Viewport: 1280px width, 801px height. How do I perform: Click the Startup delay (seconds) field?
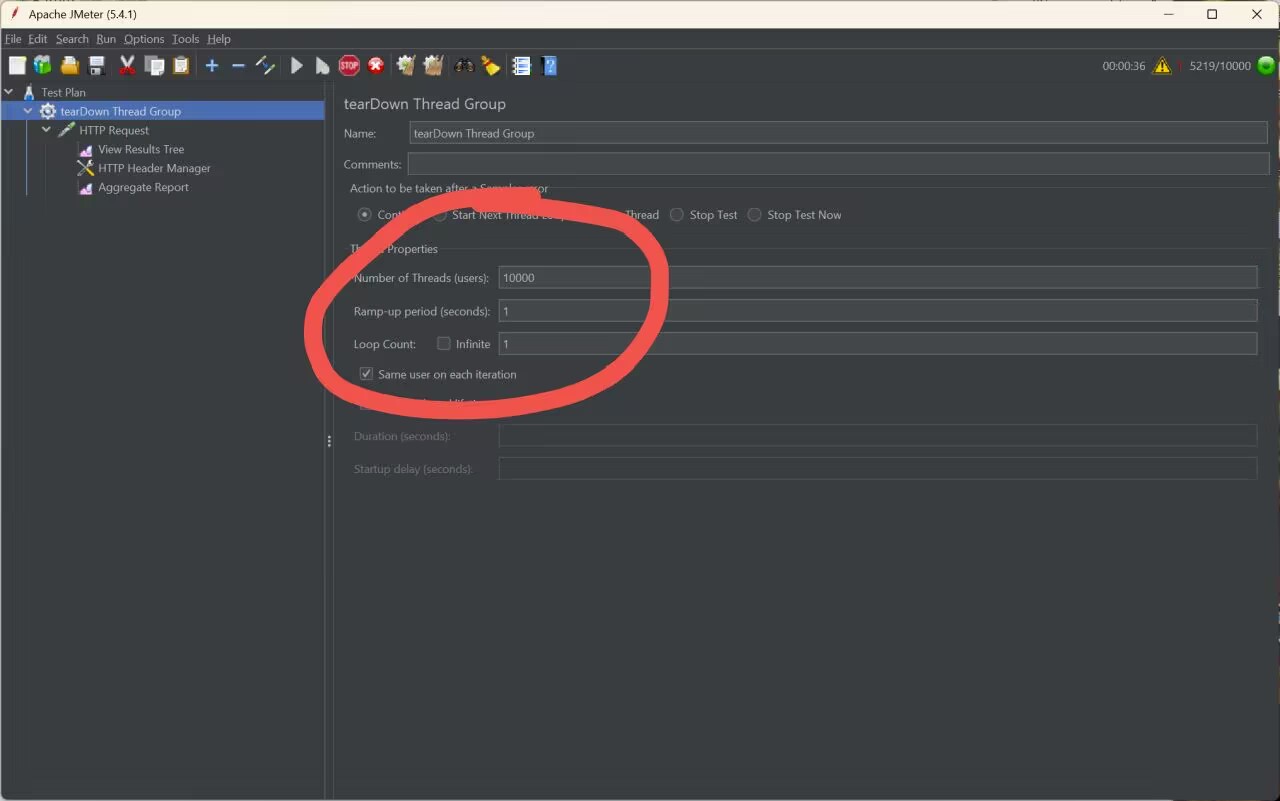point(877,469)
